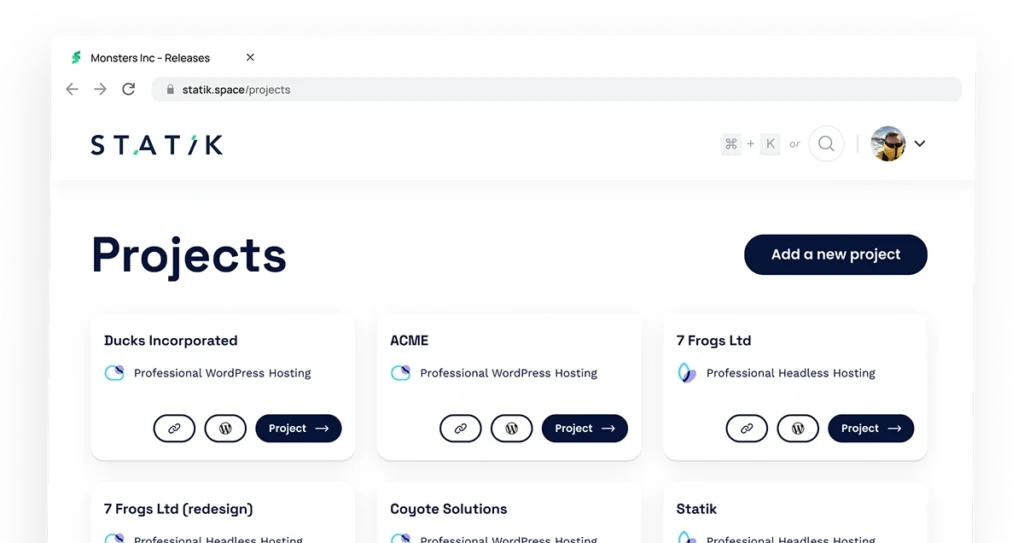Open link icon for Ducks Incorporated
1024x543 pixels.
pyautogui.click(x=174, y=429)
